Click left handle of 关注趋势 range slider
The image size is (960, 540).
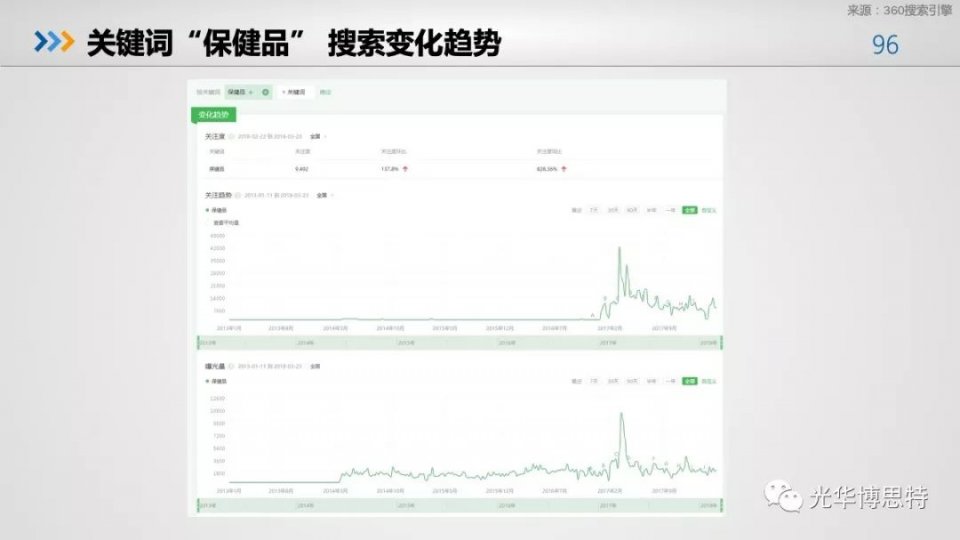click(x=198, y=343)
